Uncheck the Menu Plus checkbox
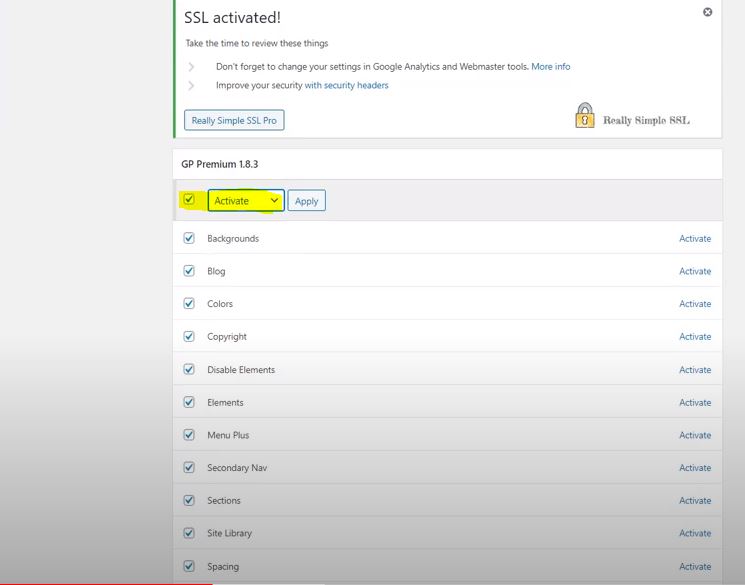This screenshot has width=745, height=585. point(189,435)
